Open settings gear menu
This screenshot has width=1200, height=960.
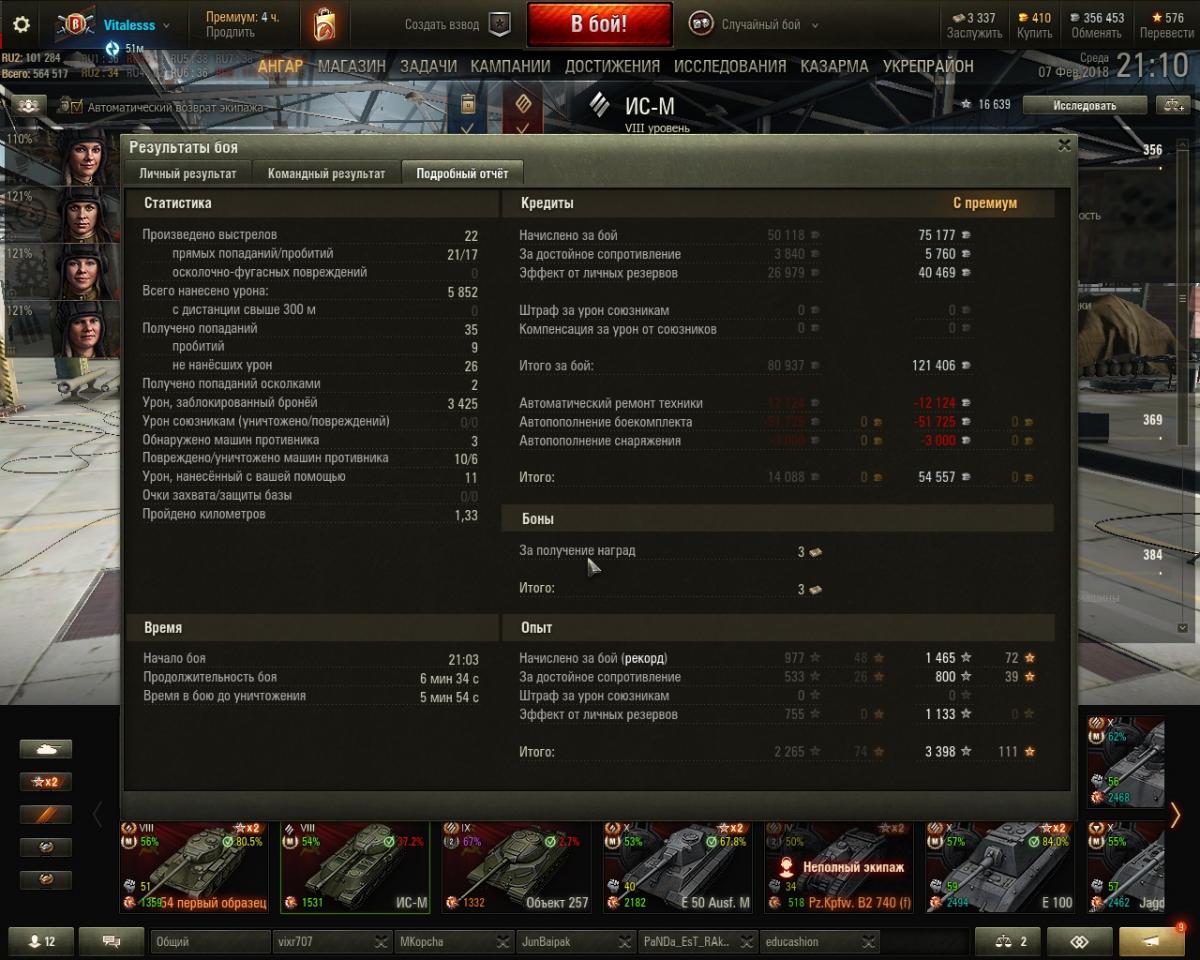[20, 25]
